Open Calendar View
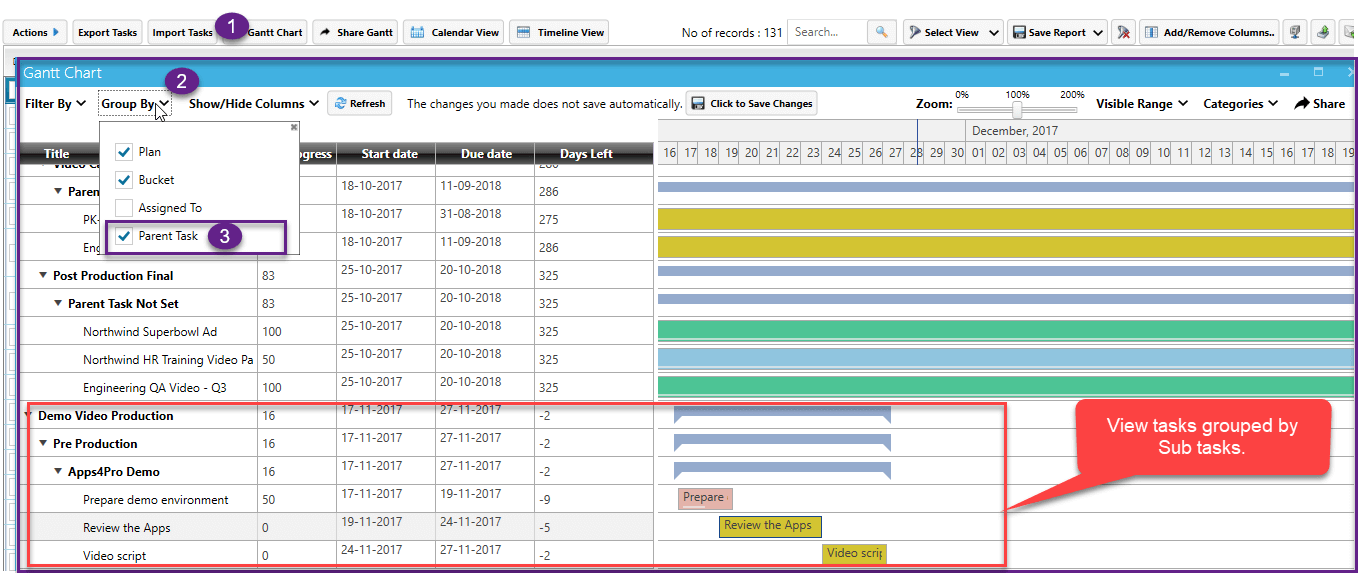This screenshot has width=1358, height=573. click(x=454, y=32)
